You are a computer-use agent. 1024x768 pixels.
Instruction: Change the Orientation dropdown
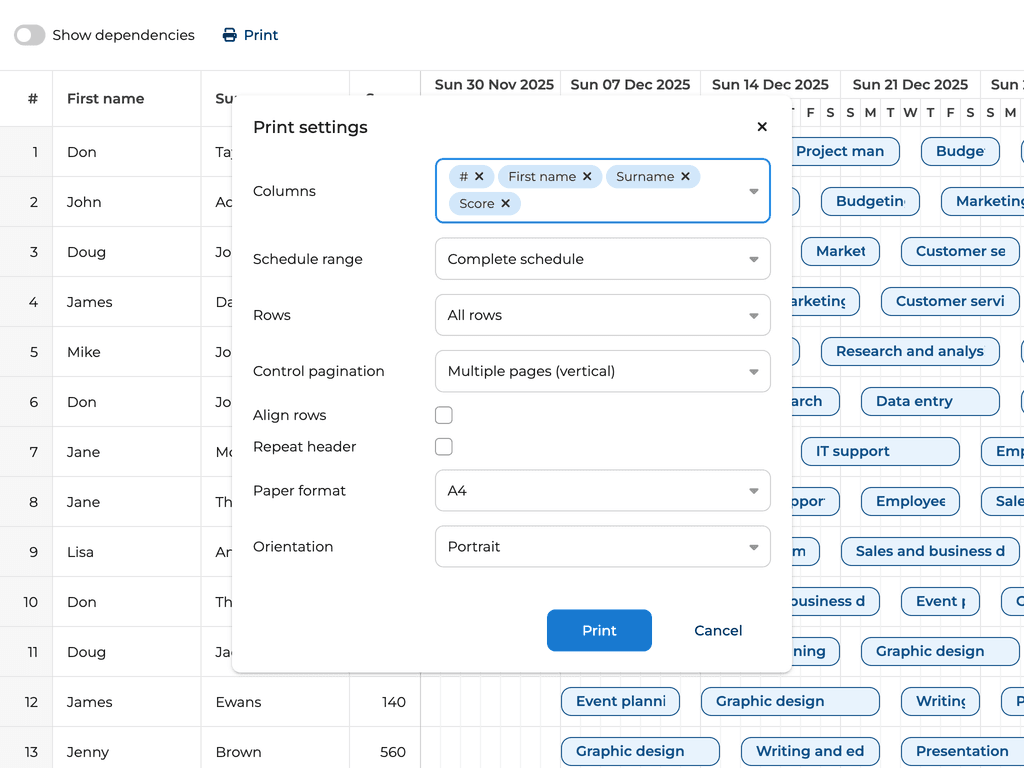(602, 547)
